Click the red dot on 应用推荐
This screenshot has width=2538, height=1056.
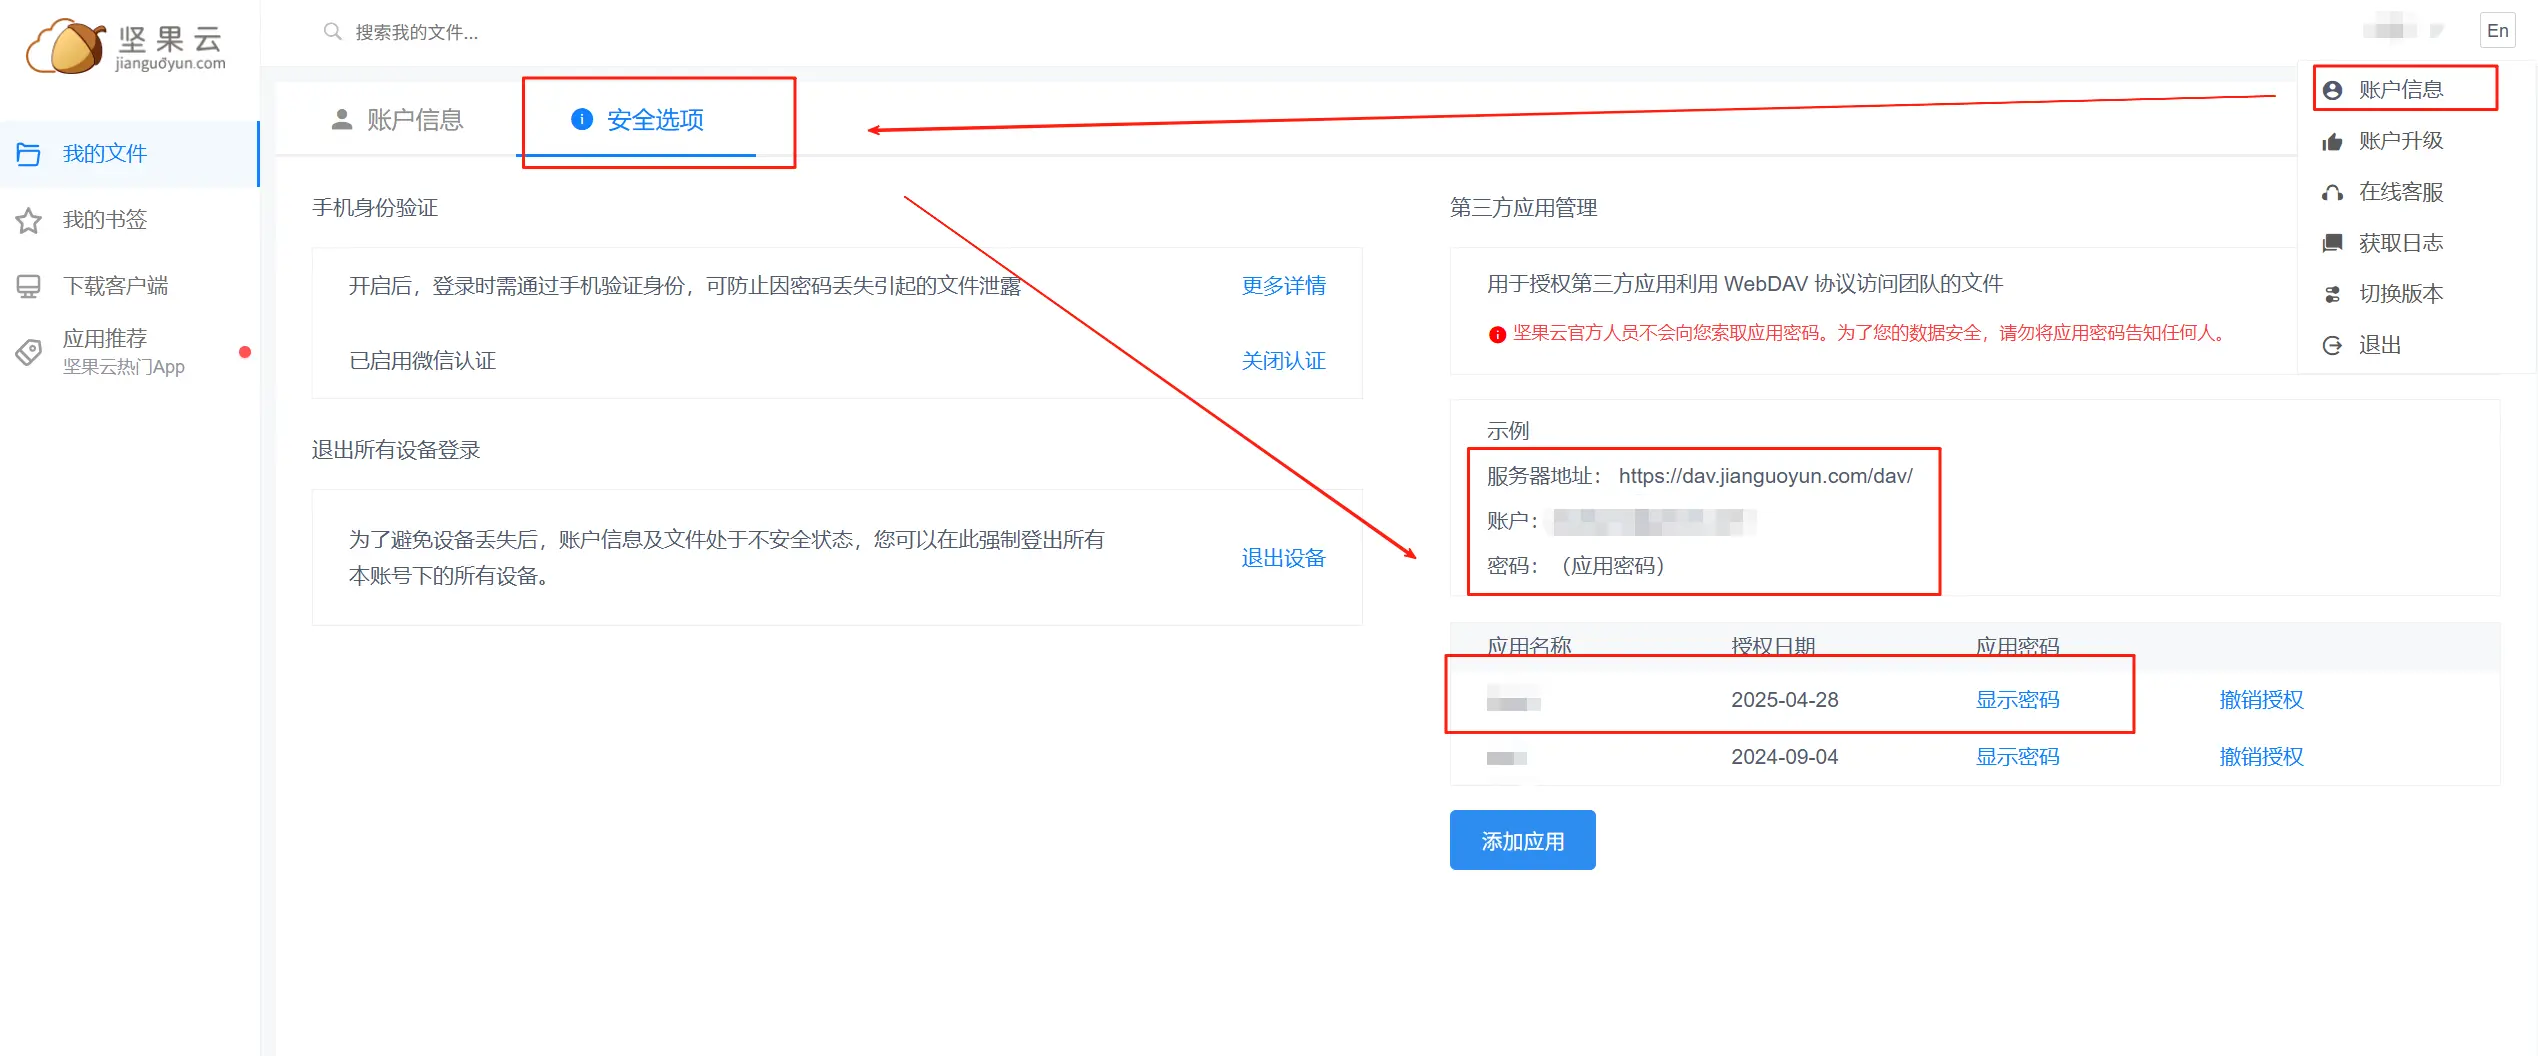pos(245,352)
